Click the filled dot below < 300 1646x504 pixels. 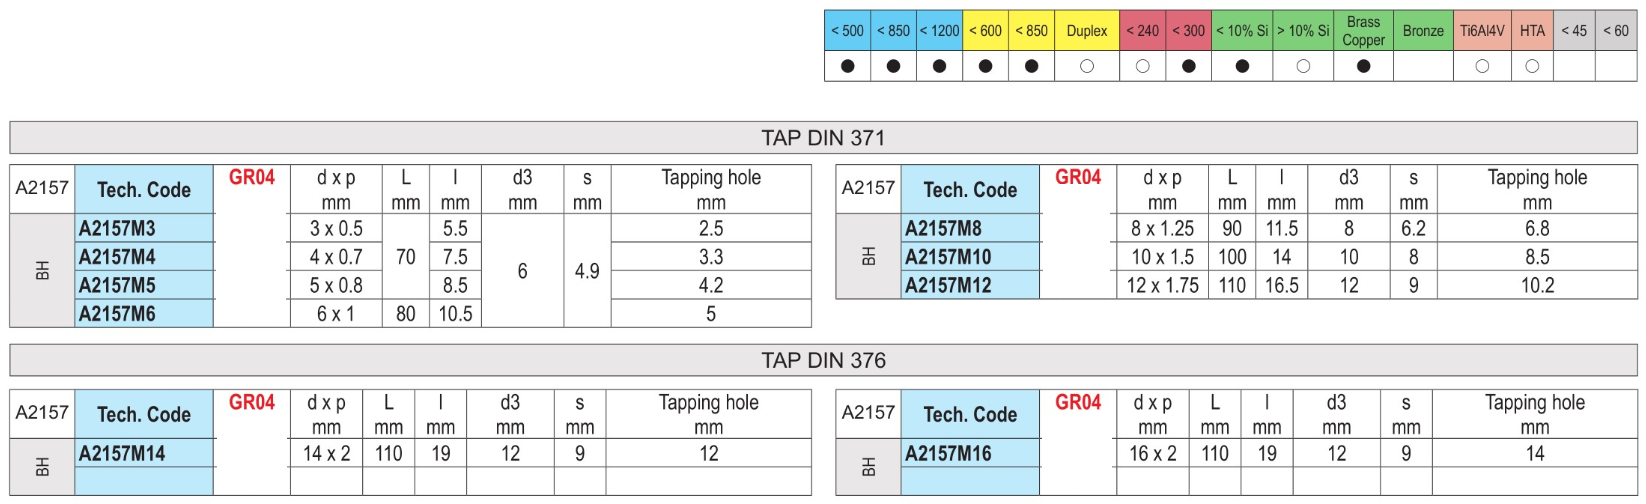[x=1188, y=66]
